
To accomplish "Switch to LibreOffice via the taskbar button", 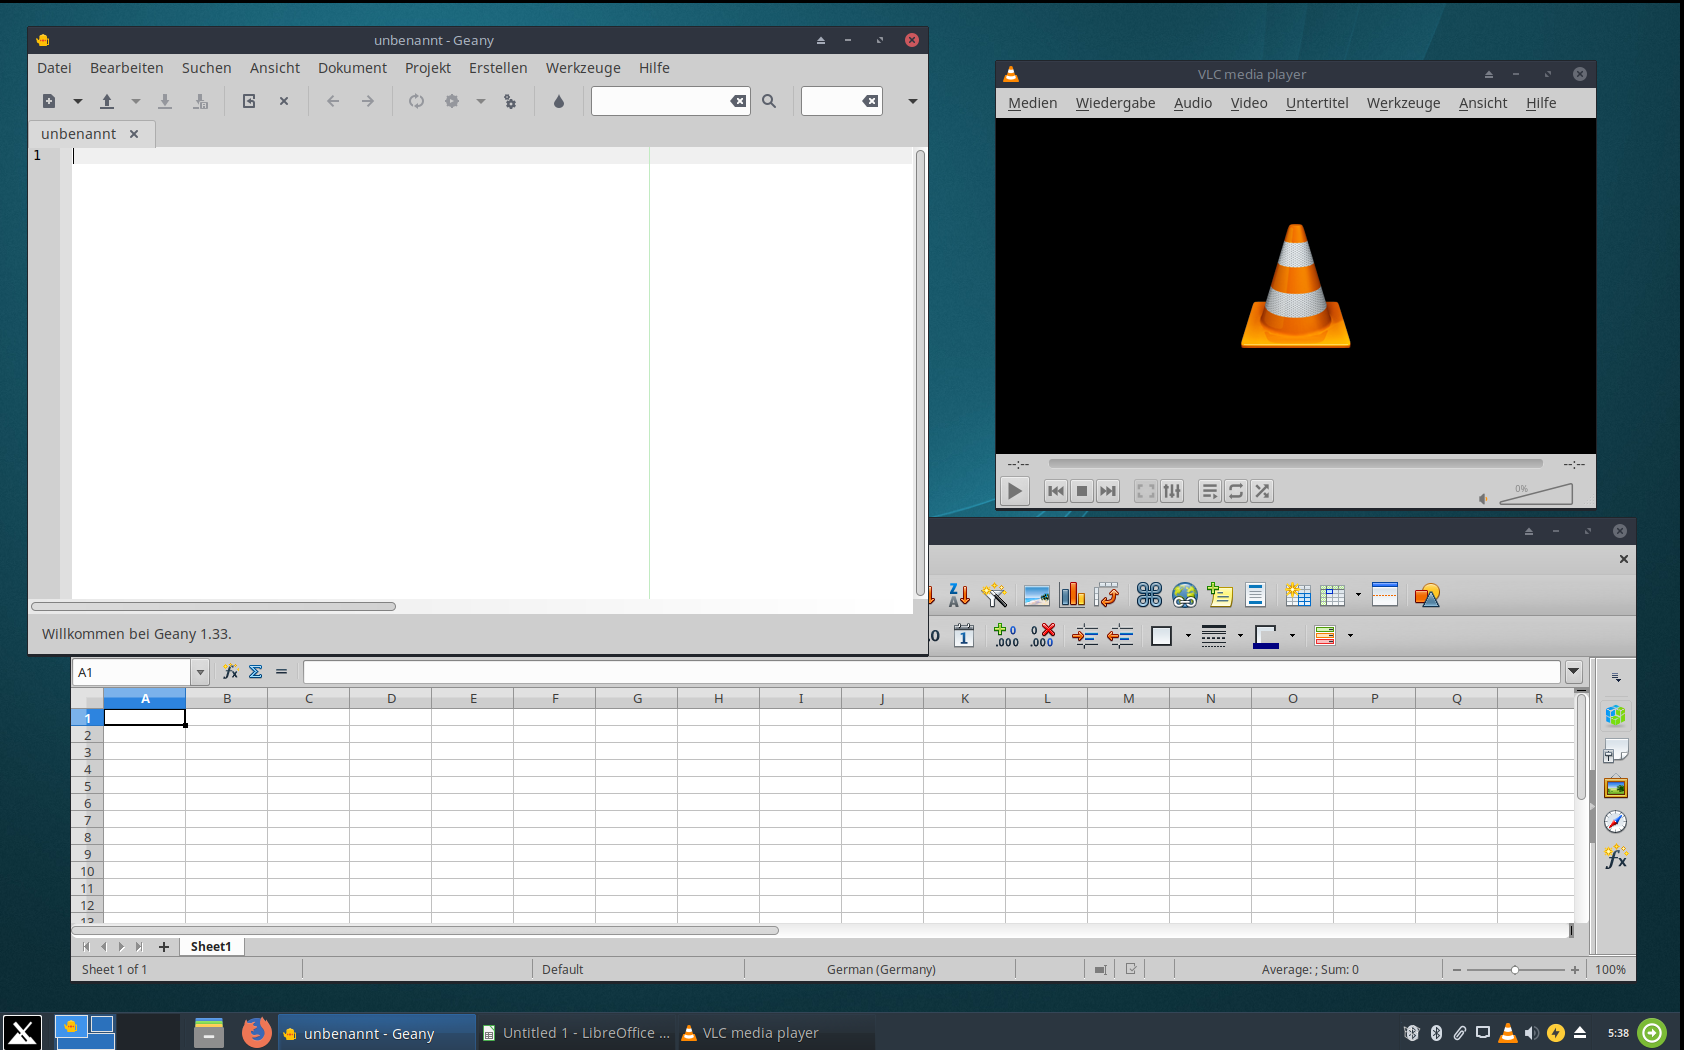I will point(576,1033).
